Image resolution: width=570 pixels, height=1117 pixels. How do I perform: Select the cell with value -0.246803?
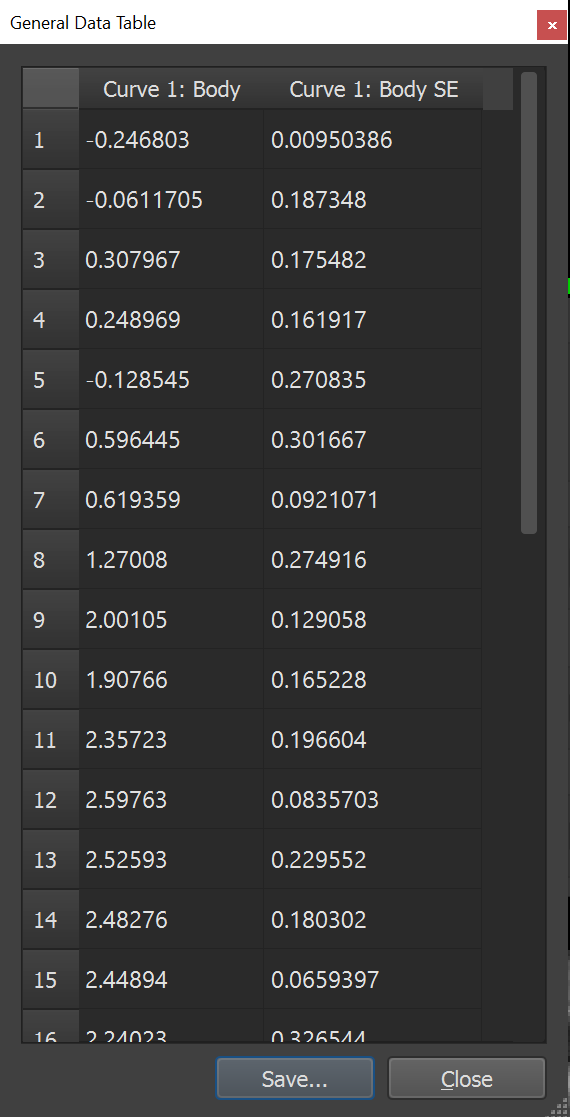(171, 140)
